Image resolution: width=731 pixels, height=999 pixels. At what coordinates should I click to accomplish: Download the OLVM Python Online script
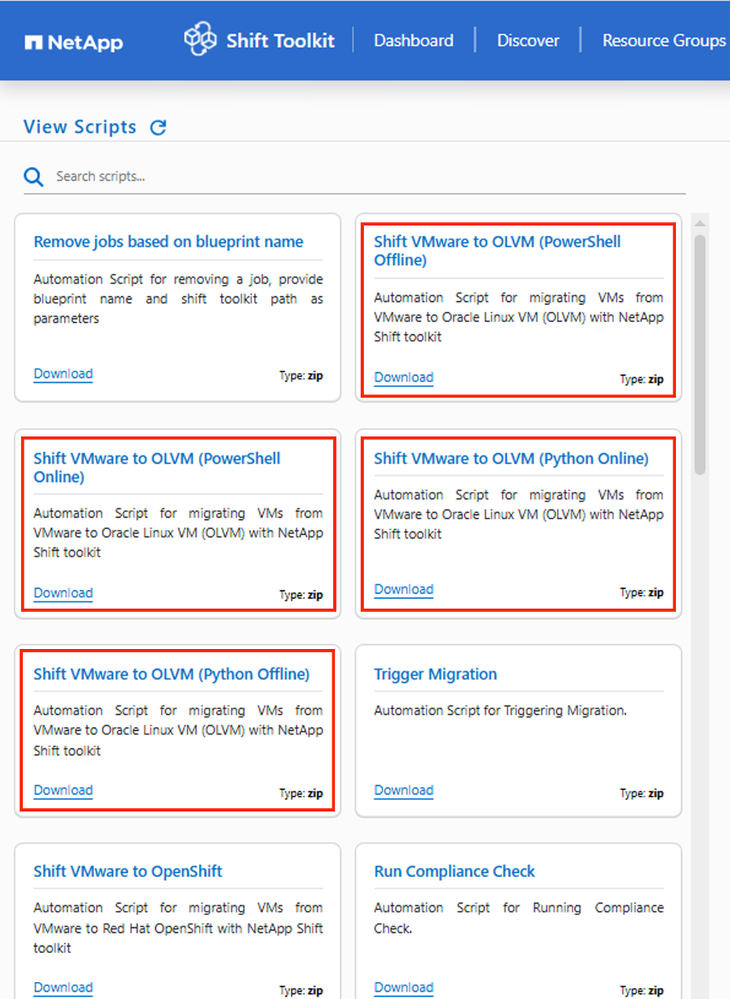coord(404,590)
